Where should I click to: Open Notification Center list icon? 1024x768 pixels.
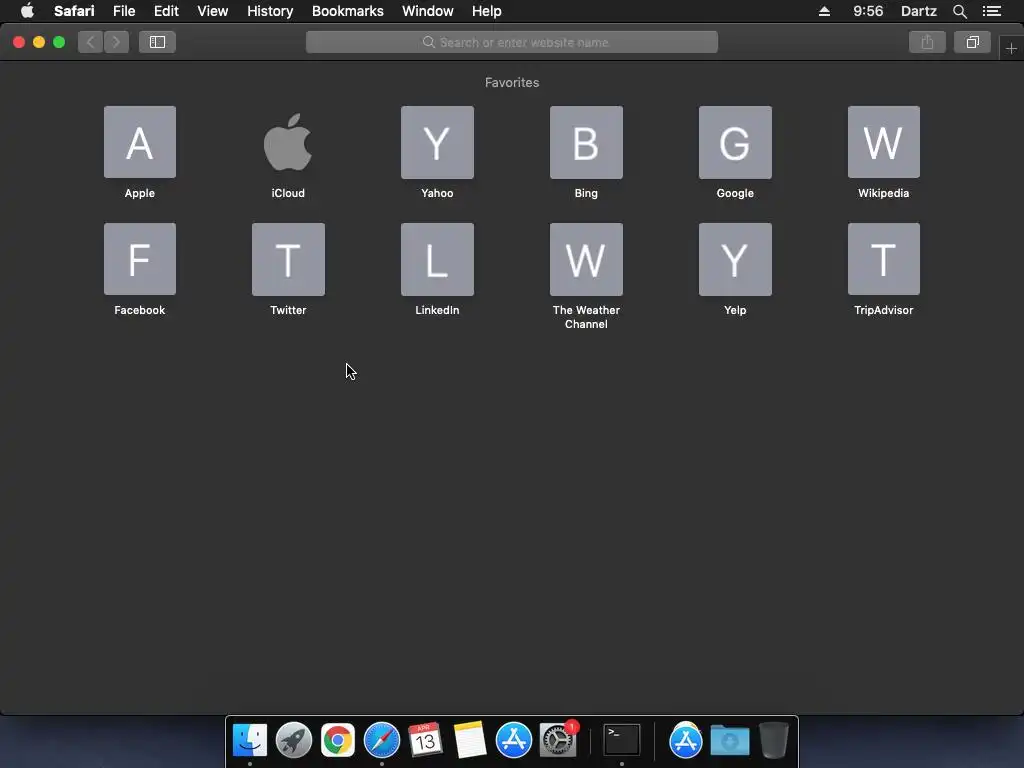pos(992,11)
